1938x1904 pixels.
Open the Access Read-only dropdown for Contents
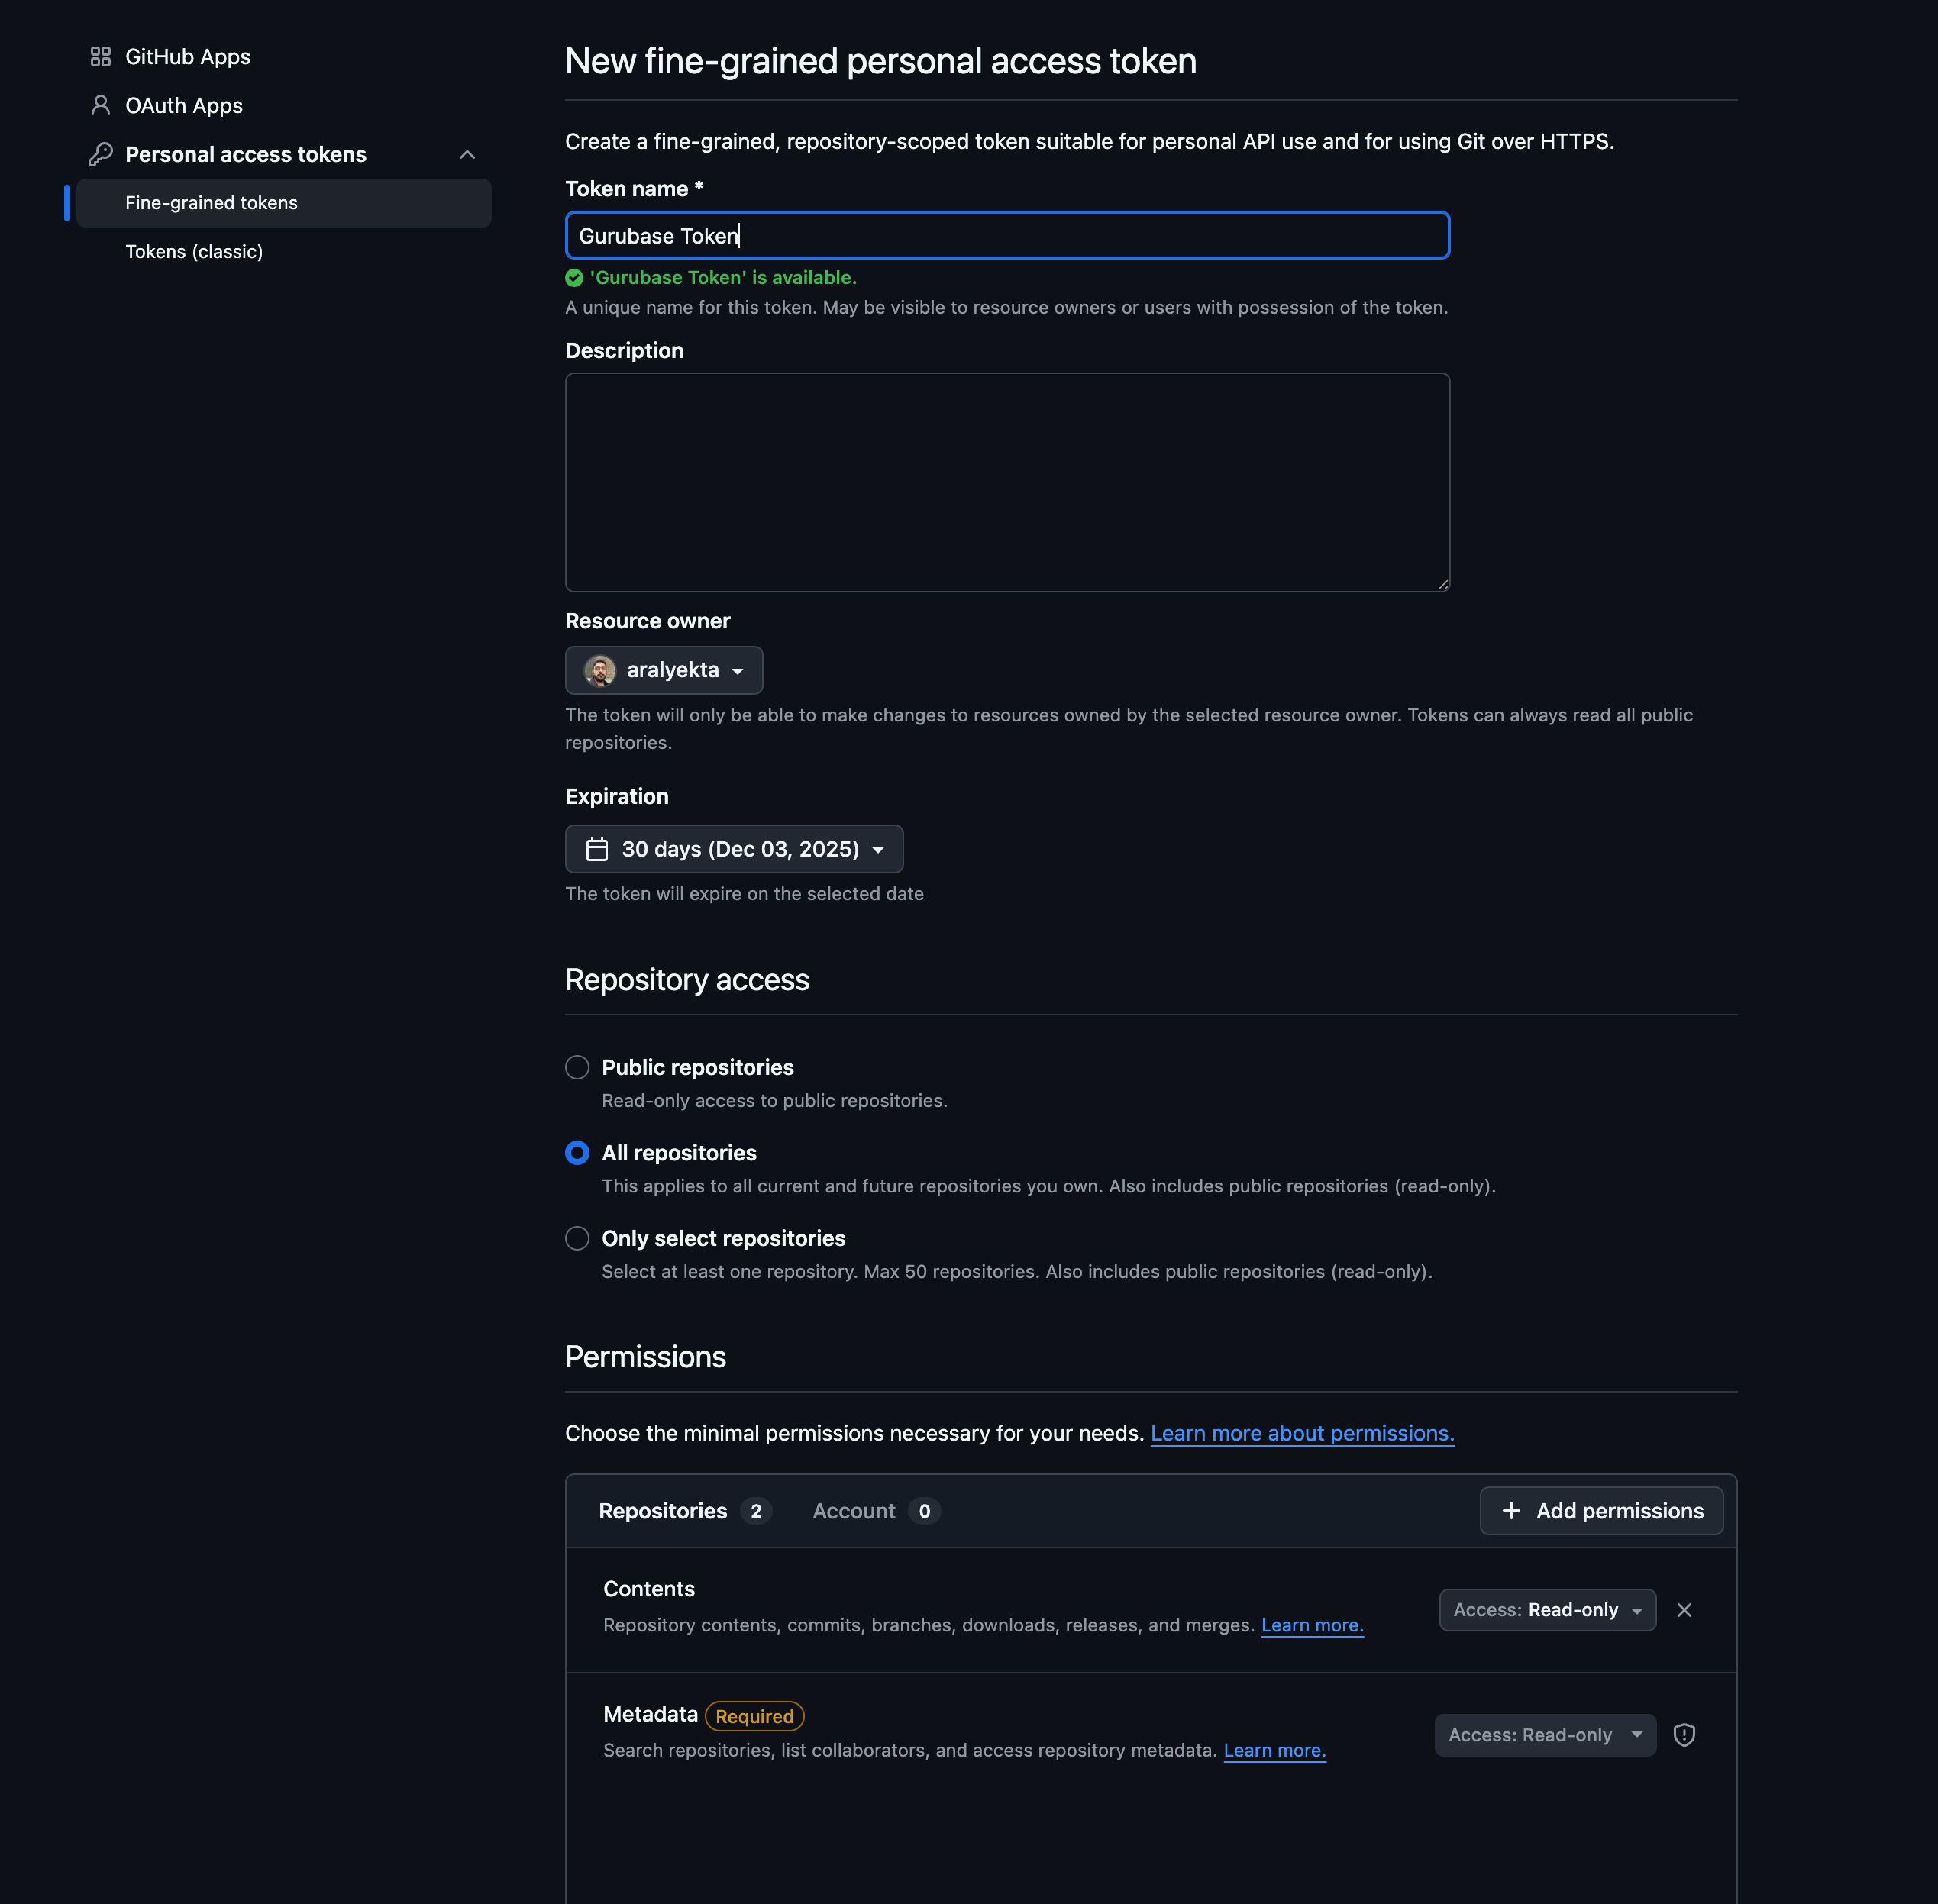[1546, 1610]
